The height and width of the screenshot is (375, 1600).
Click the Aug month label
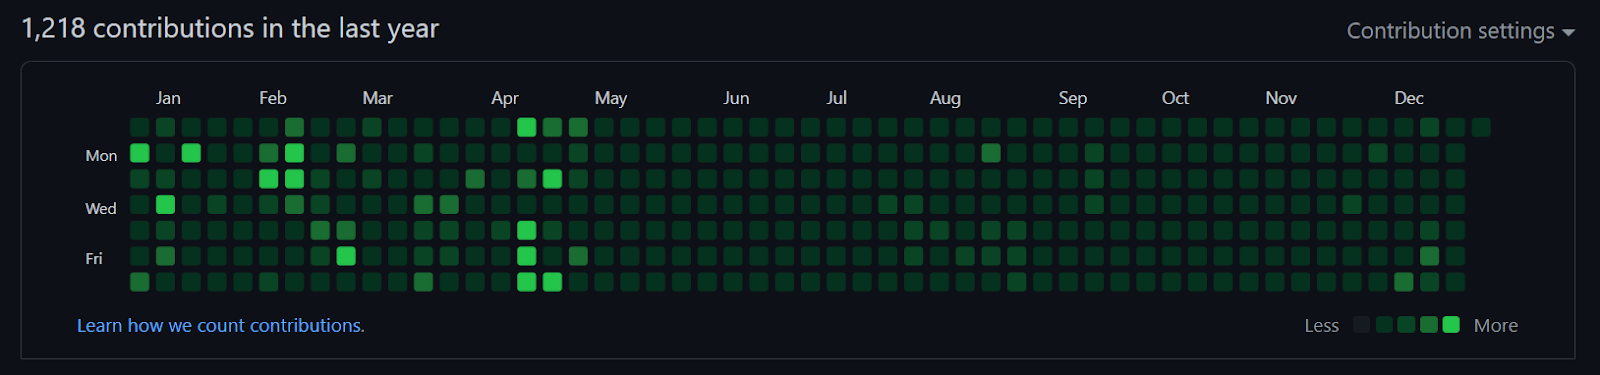[945, 98]
